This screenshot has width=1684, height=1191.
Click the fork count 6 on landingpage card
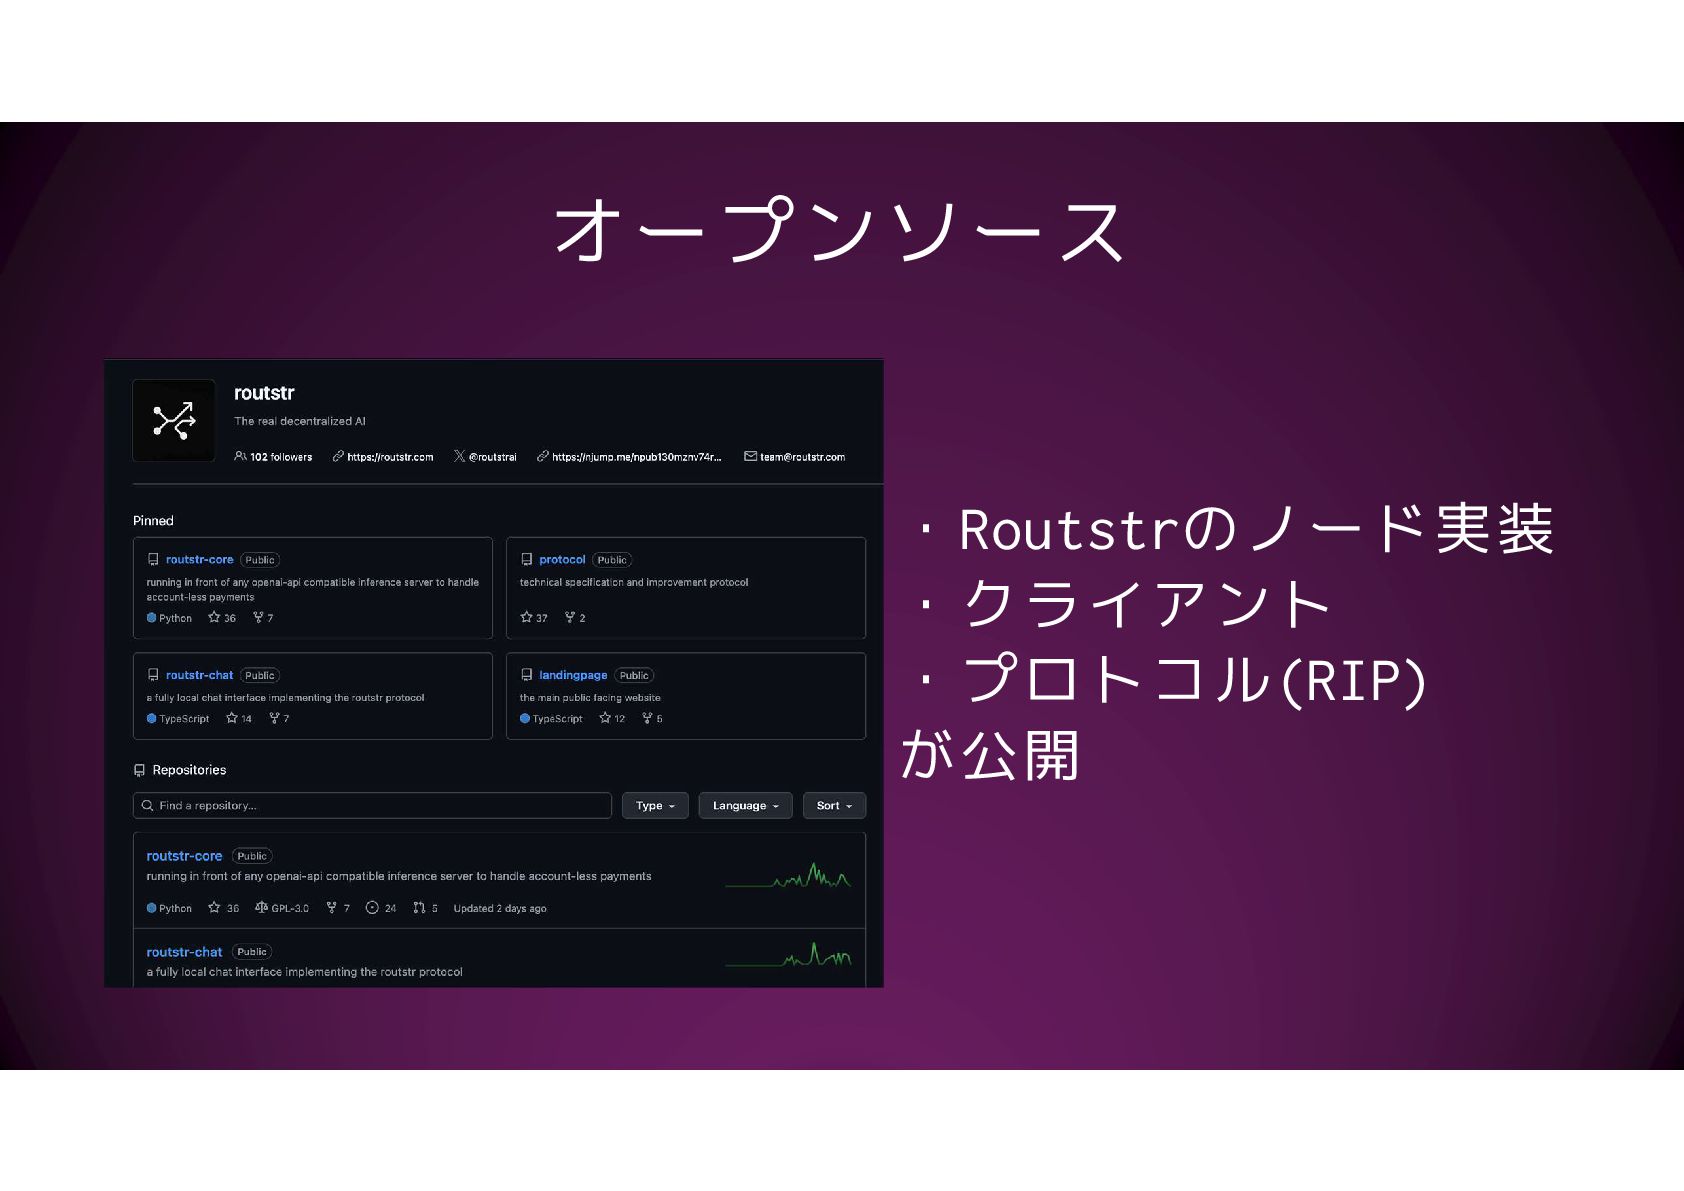click(x=652, y=719)
